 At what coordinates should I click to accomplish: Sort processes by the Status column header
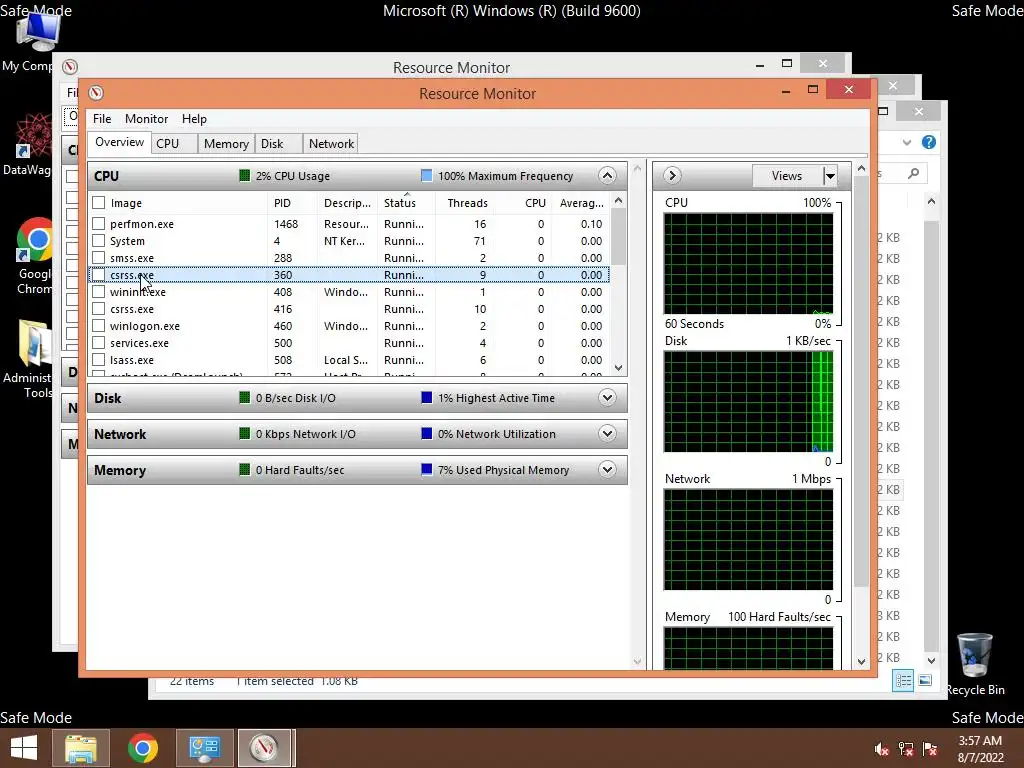(406, 203)
